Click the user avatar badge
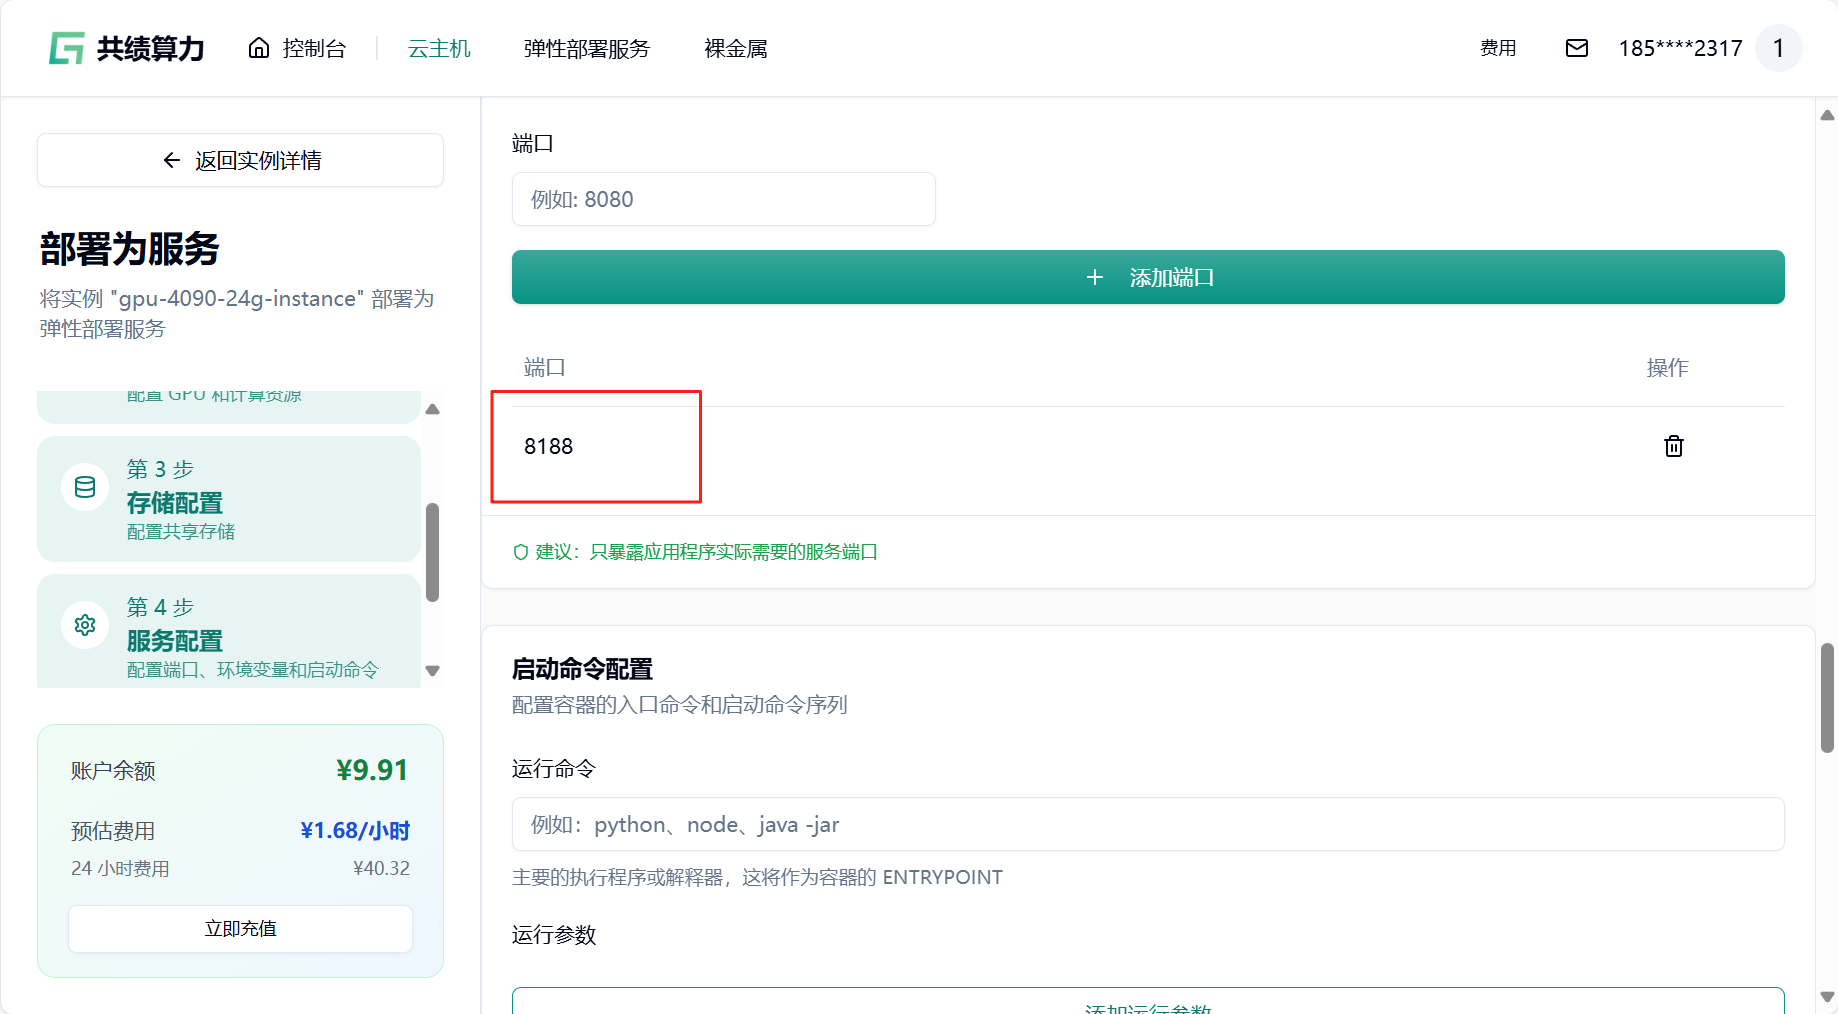The height and width of the screenshot is (1014, 1838). (x=1778, y=48)
